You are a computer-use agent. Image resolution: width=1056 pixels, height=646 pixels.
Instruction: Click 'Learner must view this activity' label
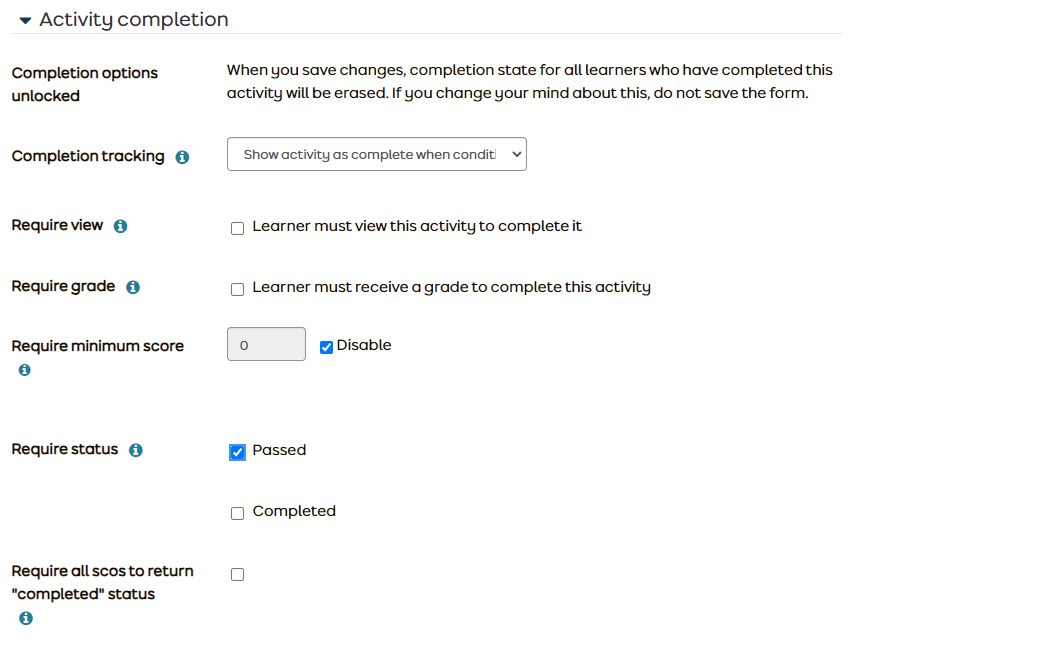click(417, 226)
